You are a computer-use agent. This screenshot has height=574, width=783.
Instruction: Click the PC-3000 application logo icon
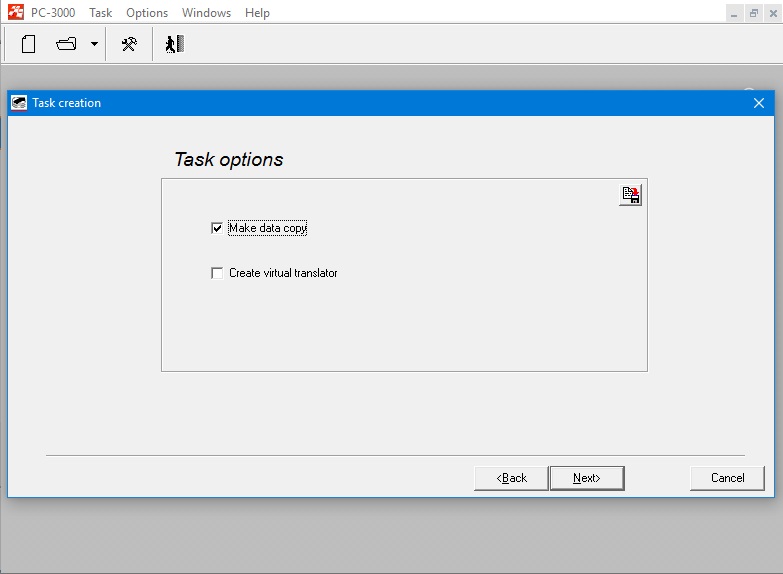(16, 13)
